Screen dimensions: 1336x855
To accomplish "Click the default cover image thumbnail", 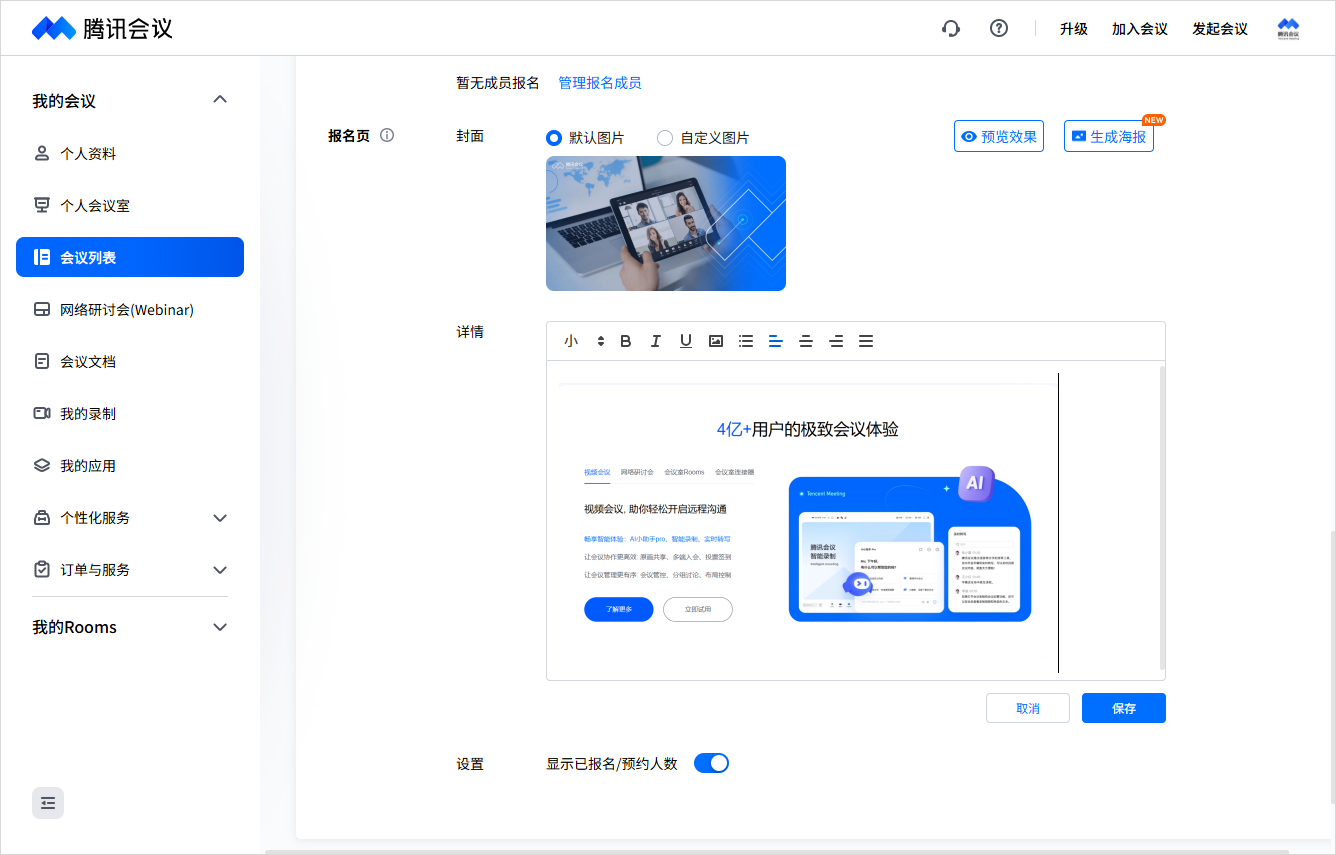I will point(666,223).
